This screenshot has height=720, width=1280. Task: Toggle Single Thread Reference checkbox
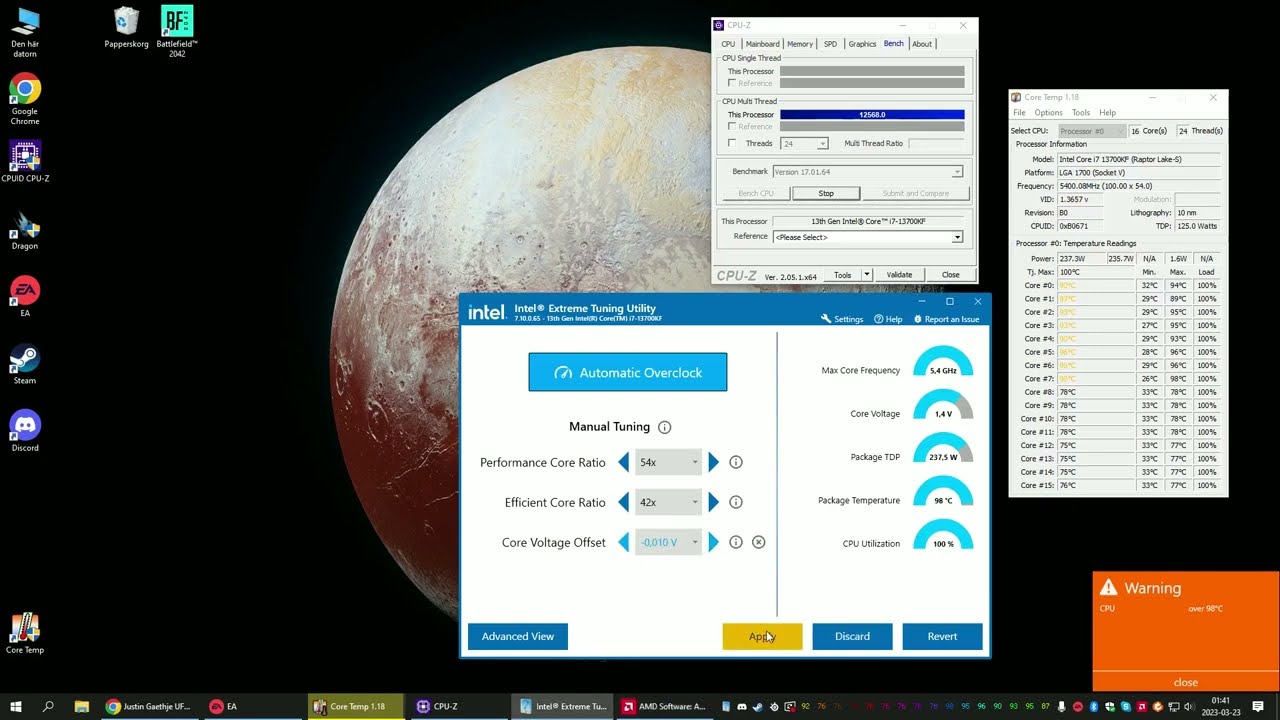pyautogui.click(x=732, y=83)
